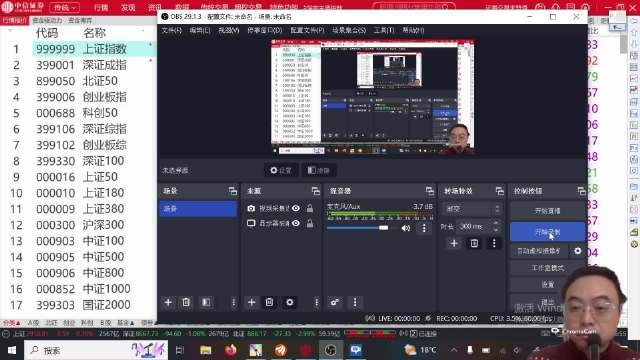The image size is (640, 360).
Task: Open the transition type dropdown
Action: [472, 209]
